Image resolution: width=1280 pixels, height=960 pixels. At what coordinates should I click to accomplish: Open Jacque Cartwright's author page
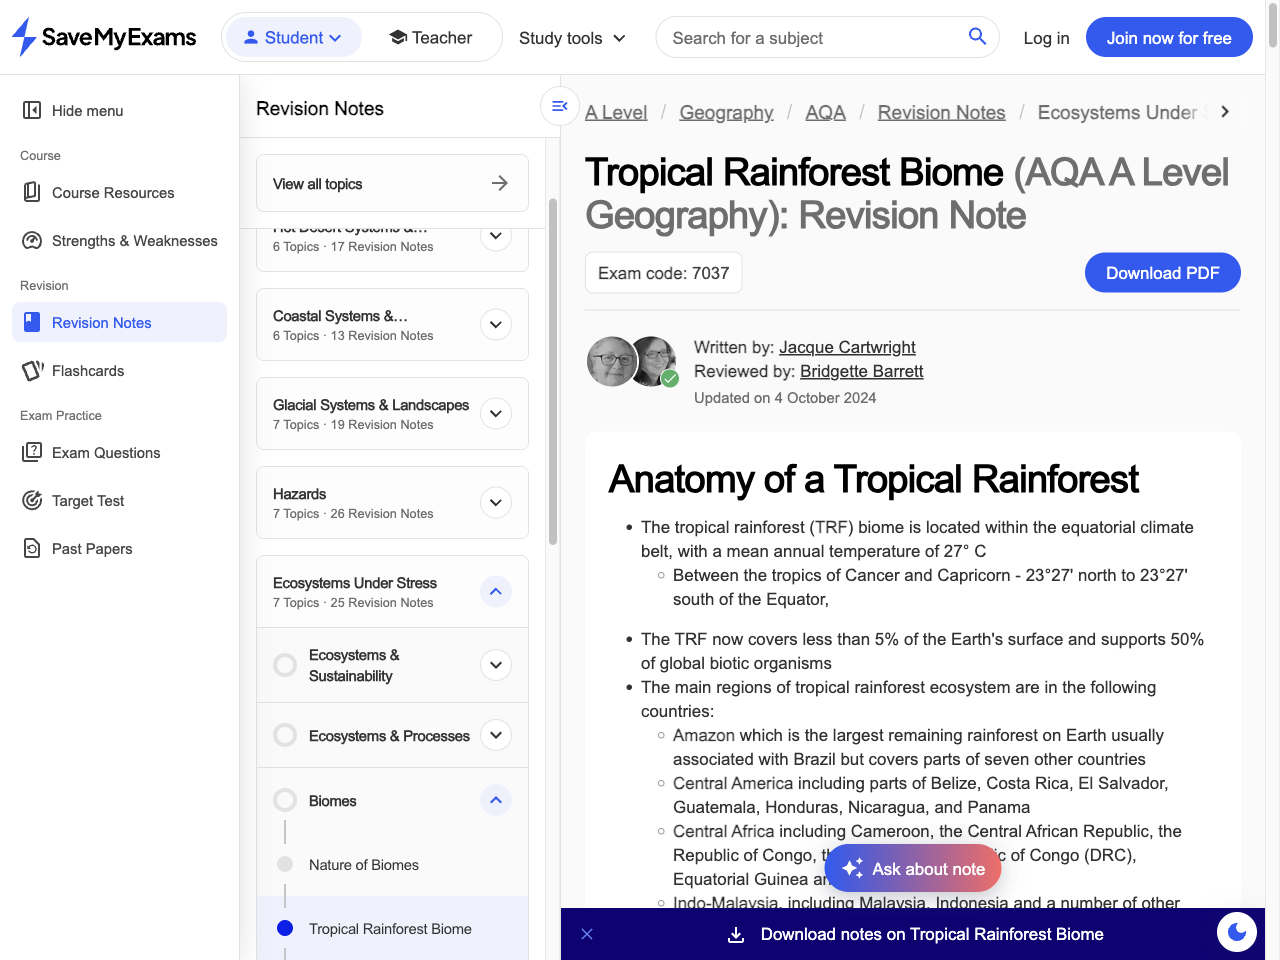pyautogui.click(x=847, y=347)
